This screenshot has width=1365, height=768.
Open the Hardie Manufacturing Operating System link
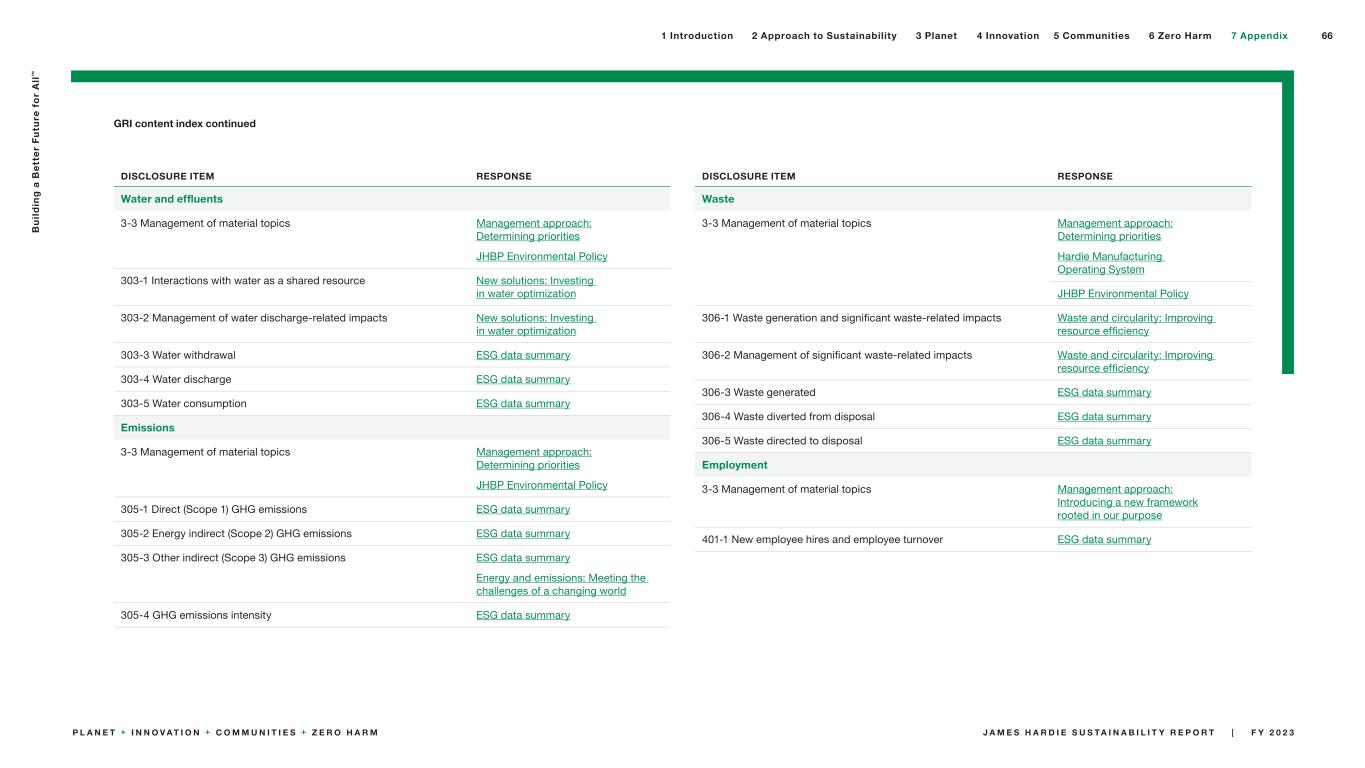1110,263
